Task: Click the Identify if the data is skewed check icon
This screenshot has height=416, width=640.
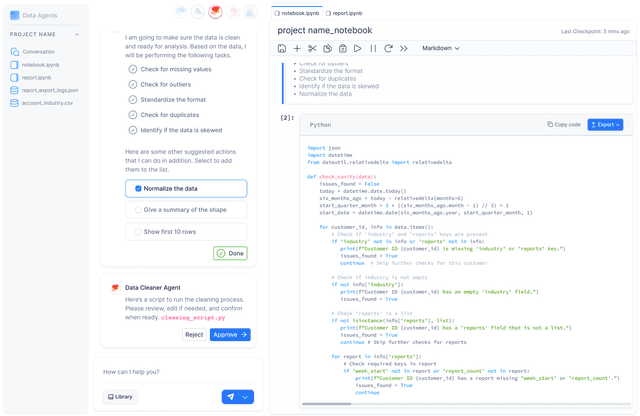Action: tap(133, 130)
